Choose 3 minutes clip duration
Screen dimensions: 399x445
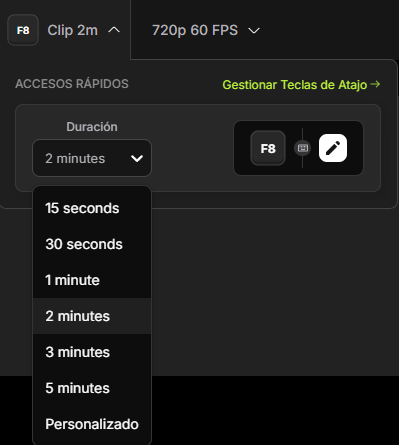(x=92, y=352)
